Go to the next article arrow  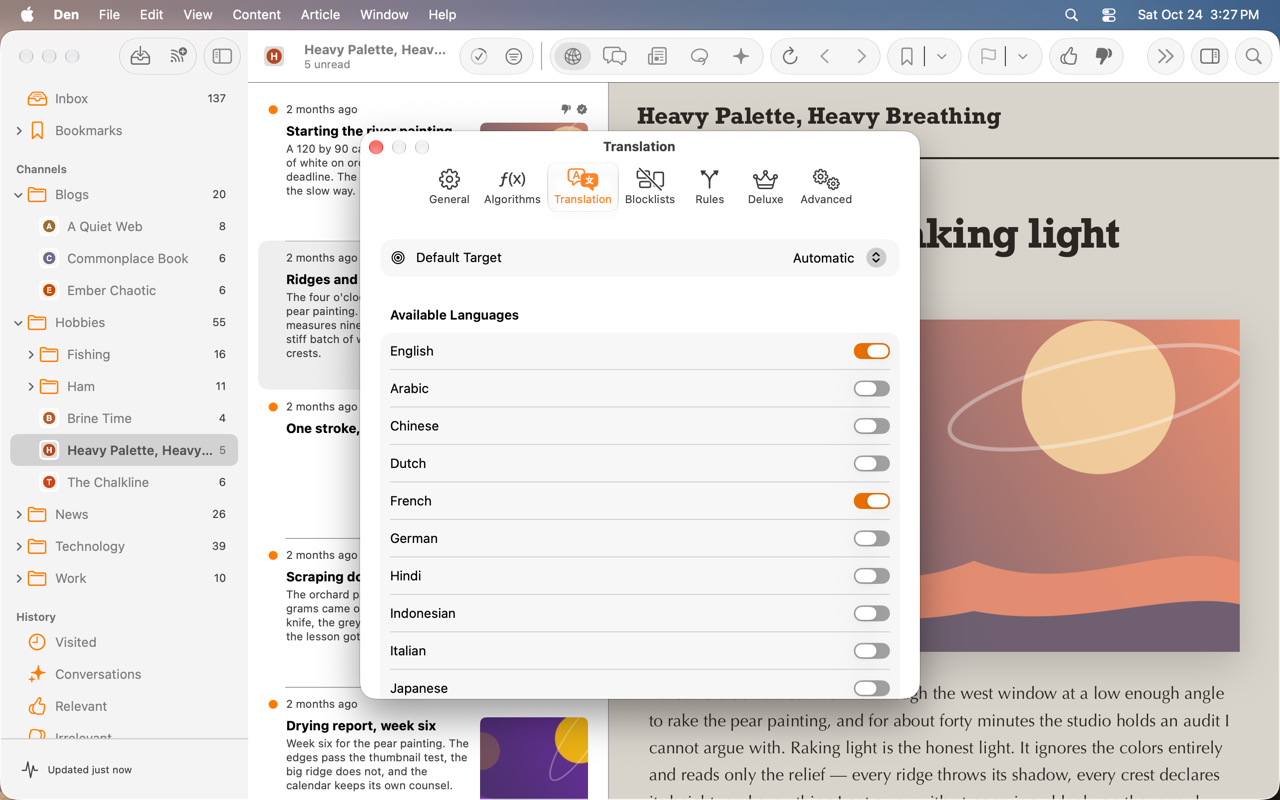pyautogui.click(x=861, y=57)
